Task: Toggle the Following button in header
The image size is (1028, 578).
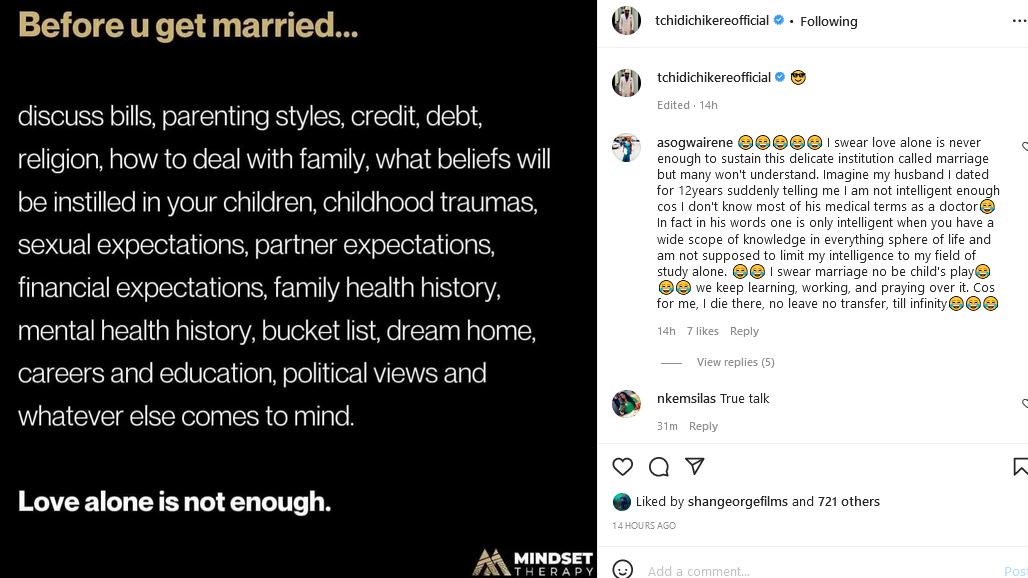Action: 828,21
